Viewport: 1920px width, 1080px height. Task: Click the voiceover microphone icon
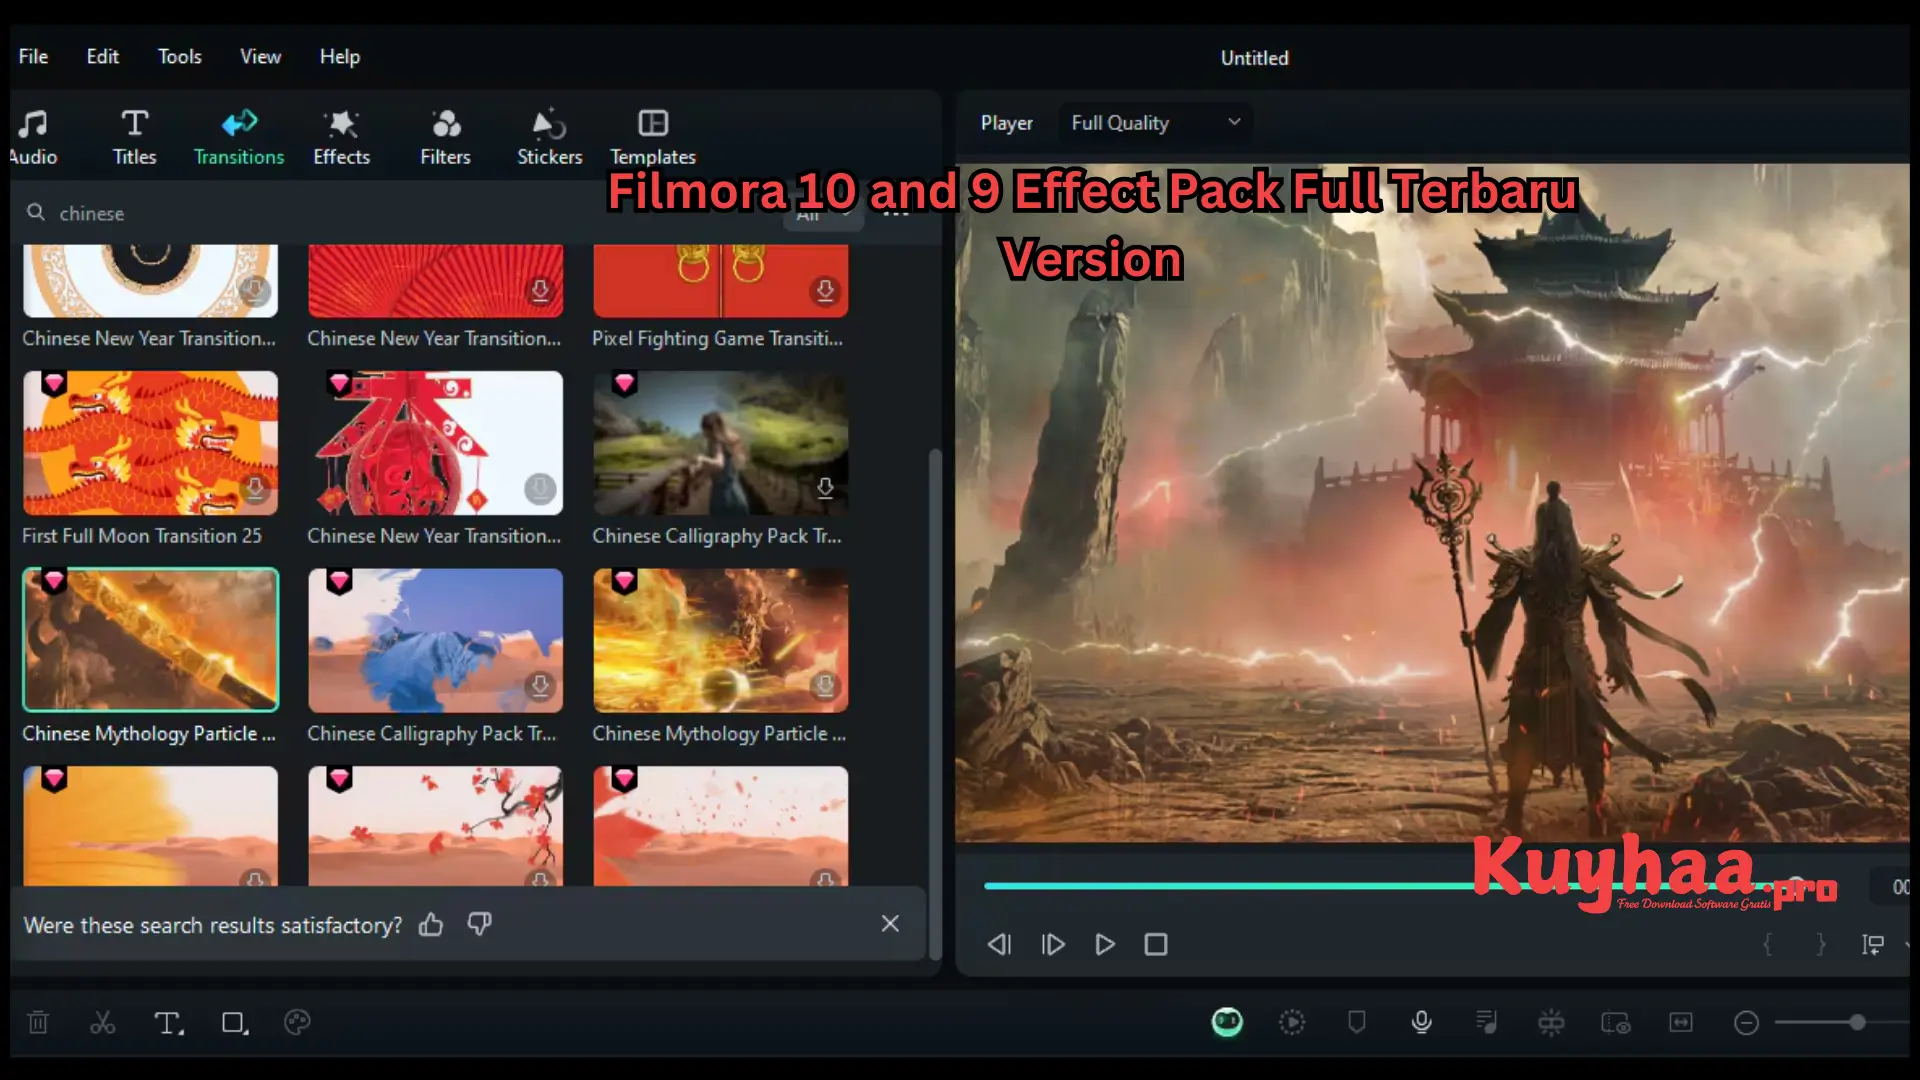(1420, 1022)
